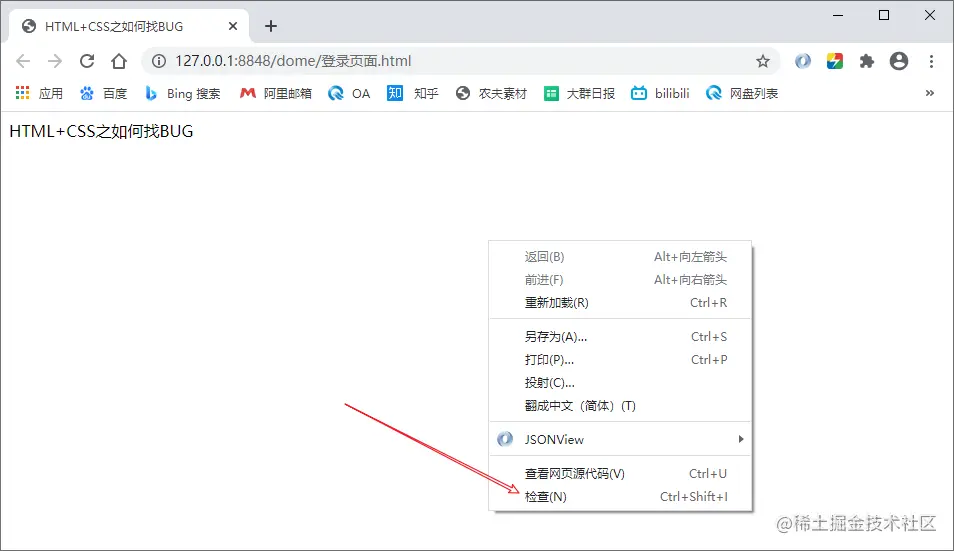Open the Extensions puzzle-piece menu

click(x=866, y=61)
